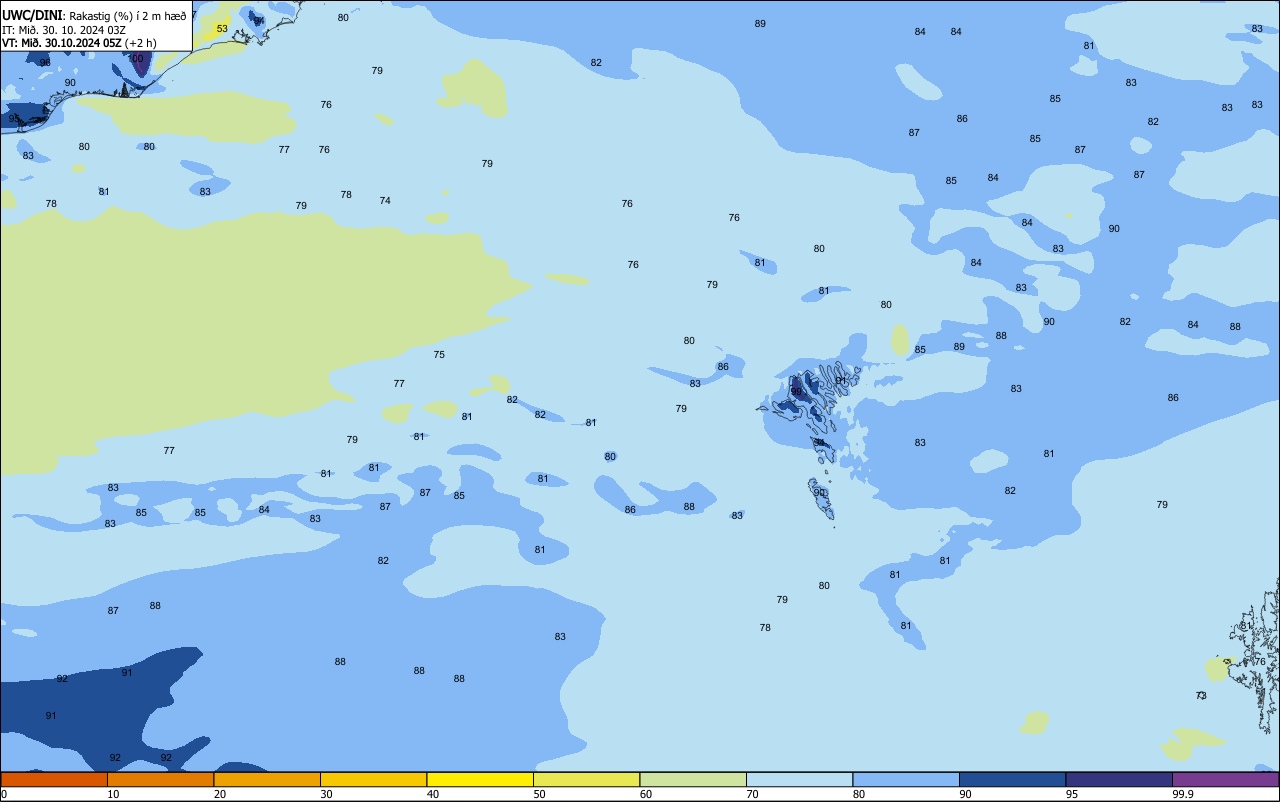Screen dimensions: 1280x802
Task: Click the "95" humidity value on map
Action: click(14, 119)
